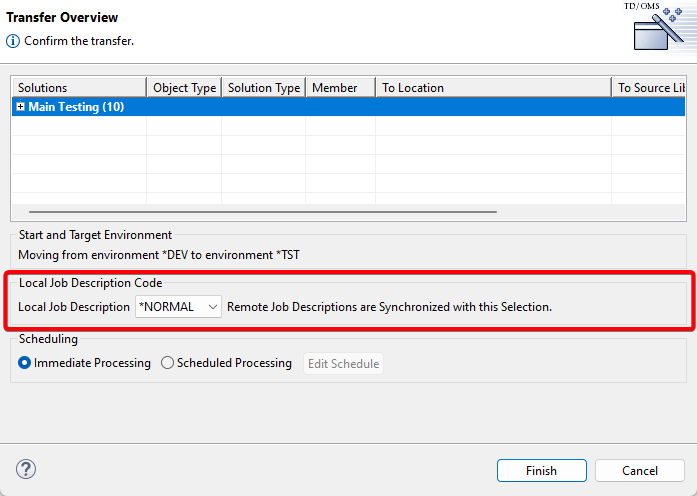Click the Member column header

(x=340, y=88)
